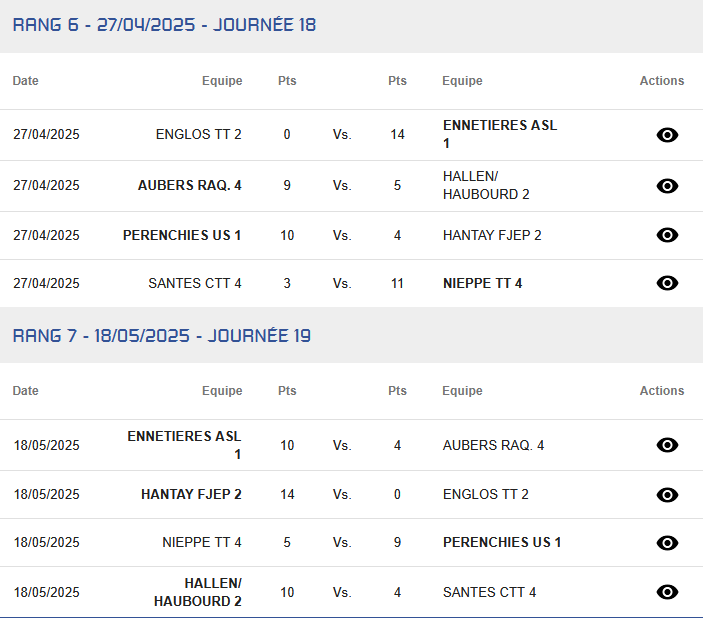Click PERENCHIES US 1 home team name
703x620 pixels.
[x=182, y=235]
